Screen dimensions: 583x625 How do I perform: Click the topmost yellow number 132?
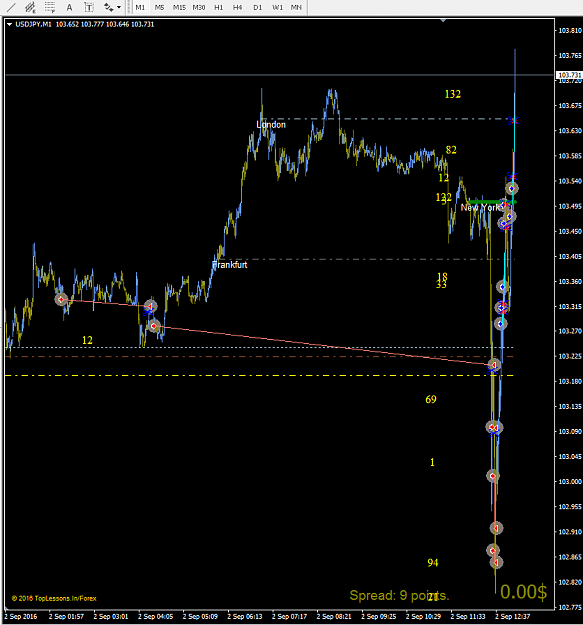click(453, 94)
